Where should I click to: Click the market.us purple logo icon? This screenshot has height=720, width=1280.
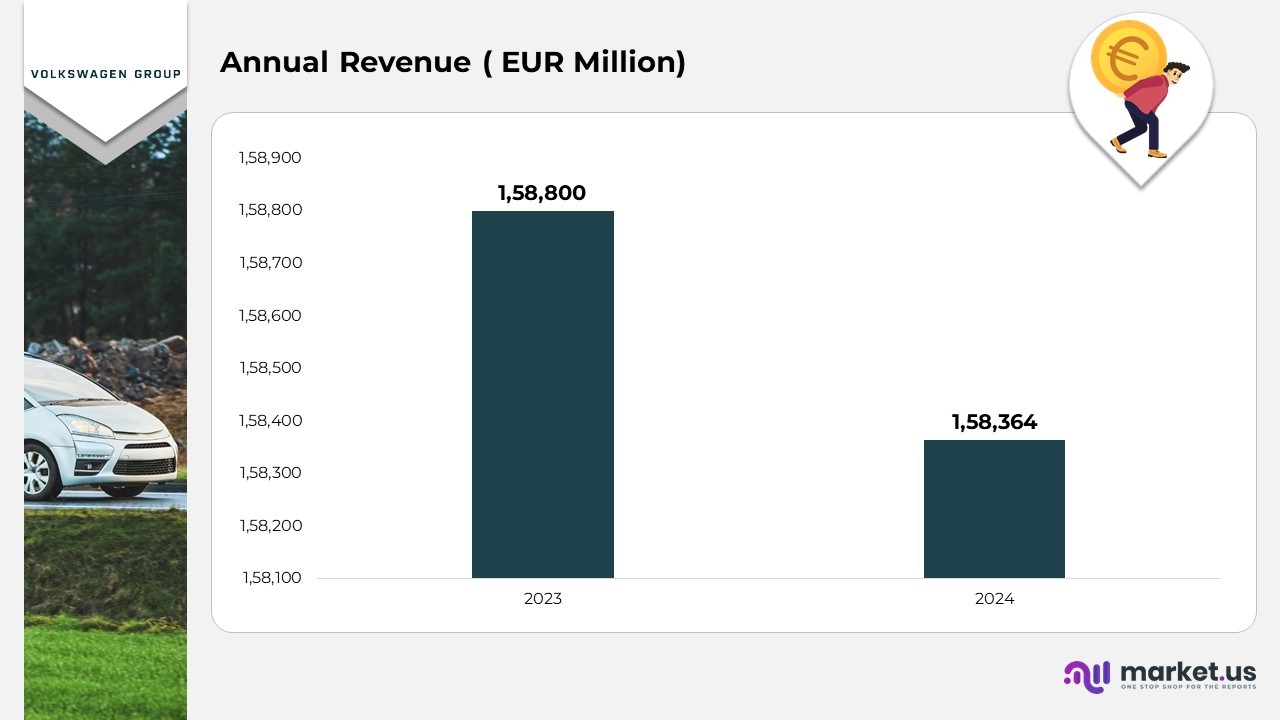pyautogui.click(x=1087, y=676)
